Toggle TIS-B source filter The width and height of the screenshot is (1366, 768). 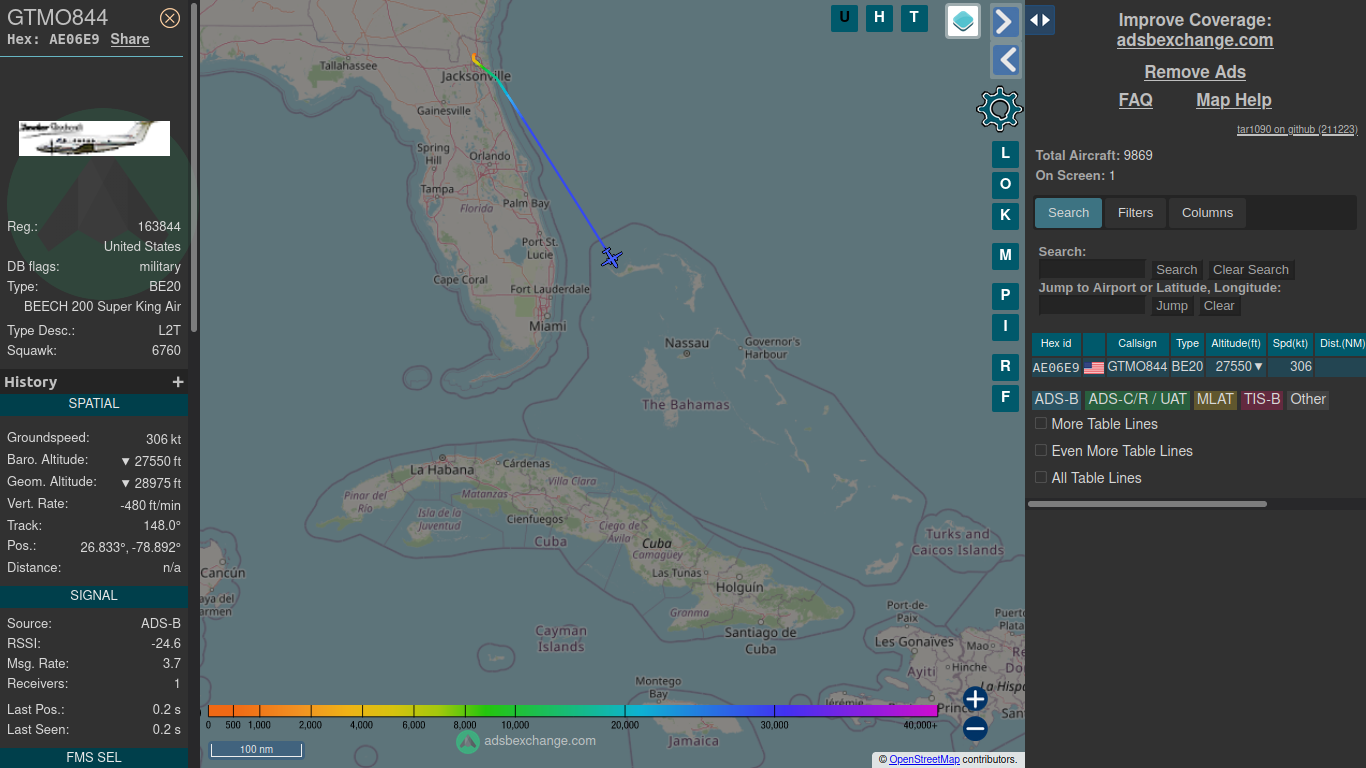tap(1262, 400)
